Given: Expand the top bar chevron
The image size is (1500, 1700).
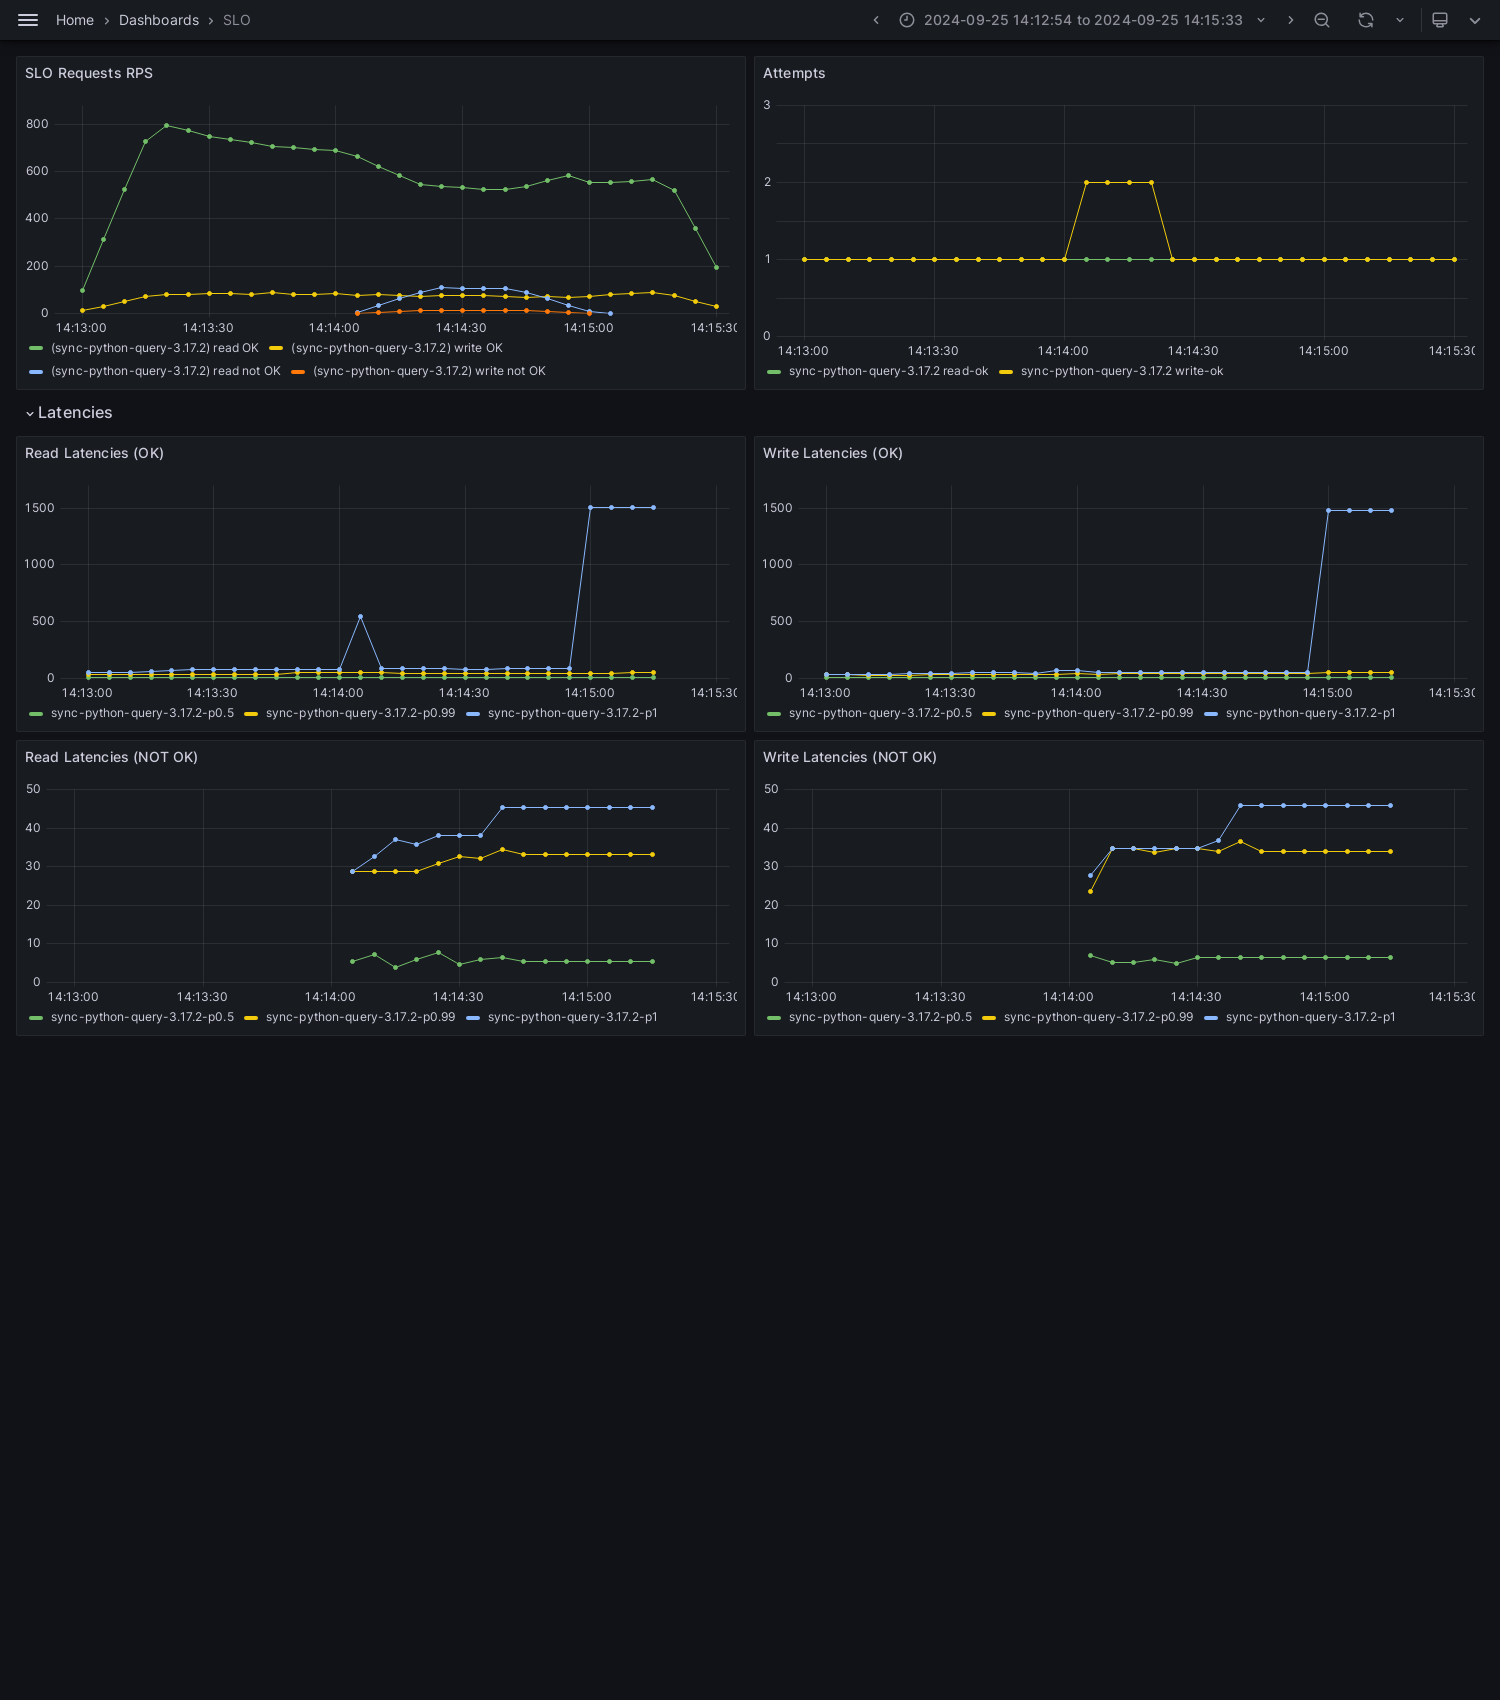Looking at the screenshot, I should click(1475, 20).
